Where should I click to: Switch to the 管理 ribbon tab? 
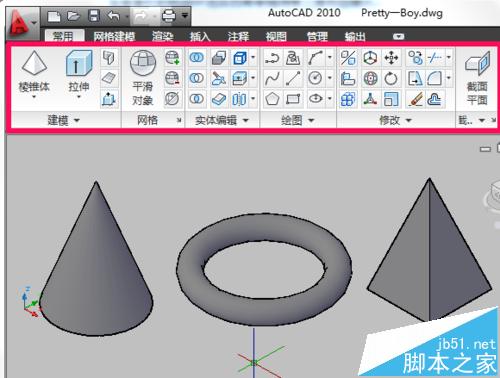tap(317, 36)
